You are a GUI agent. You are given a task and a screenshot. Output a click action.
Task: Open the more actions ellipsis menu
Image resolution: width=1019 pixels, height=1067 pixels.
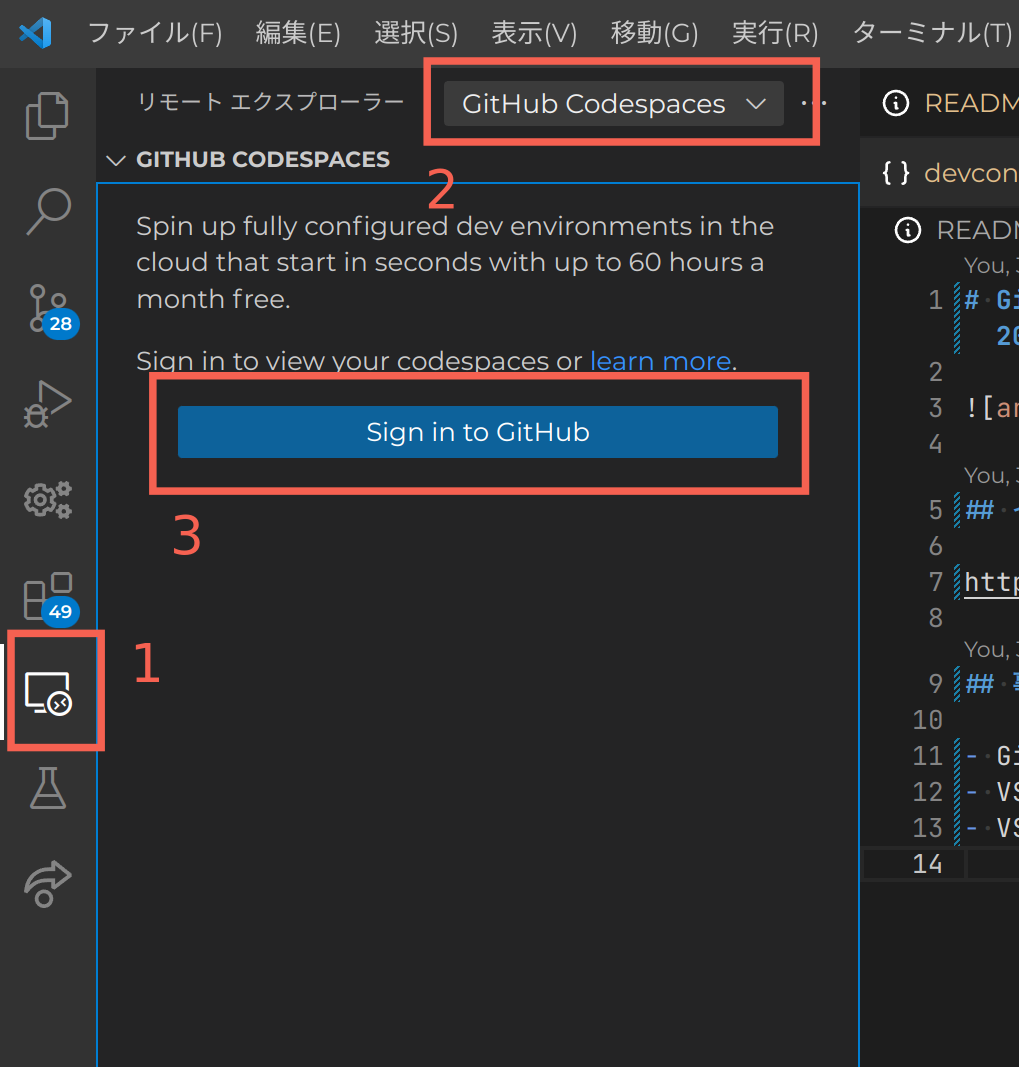pos(814,103)
